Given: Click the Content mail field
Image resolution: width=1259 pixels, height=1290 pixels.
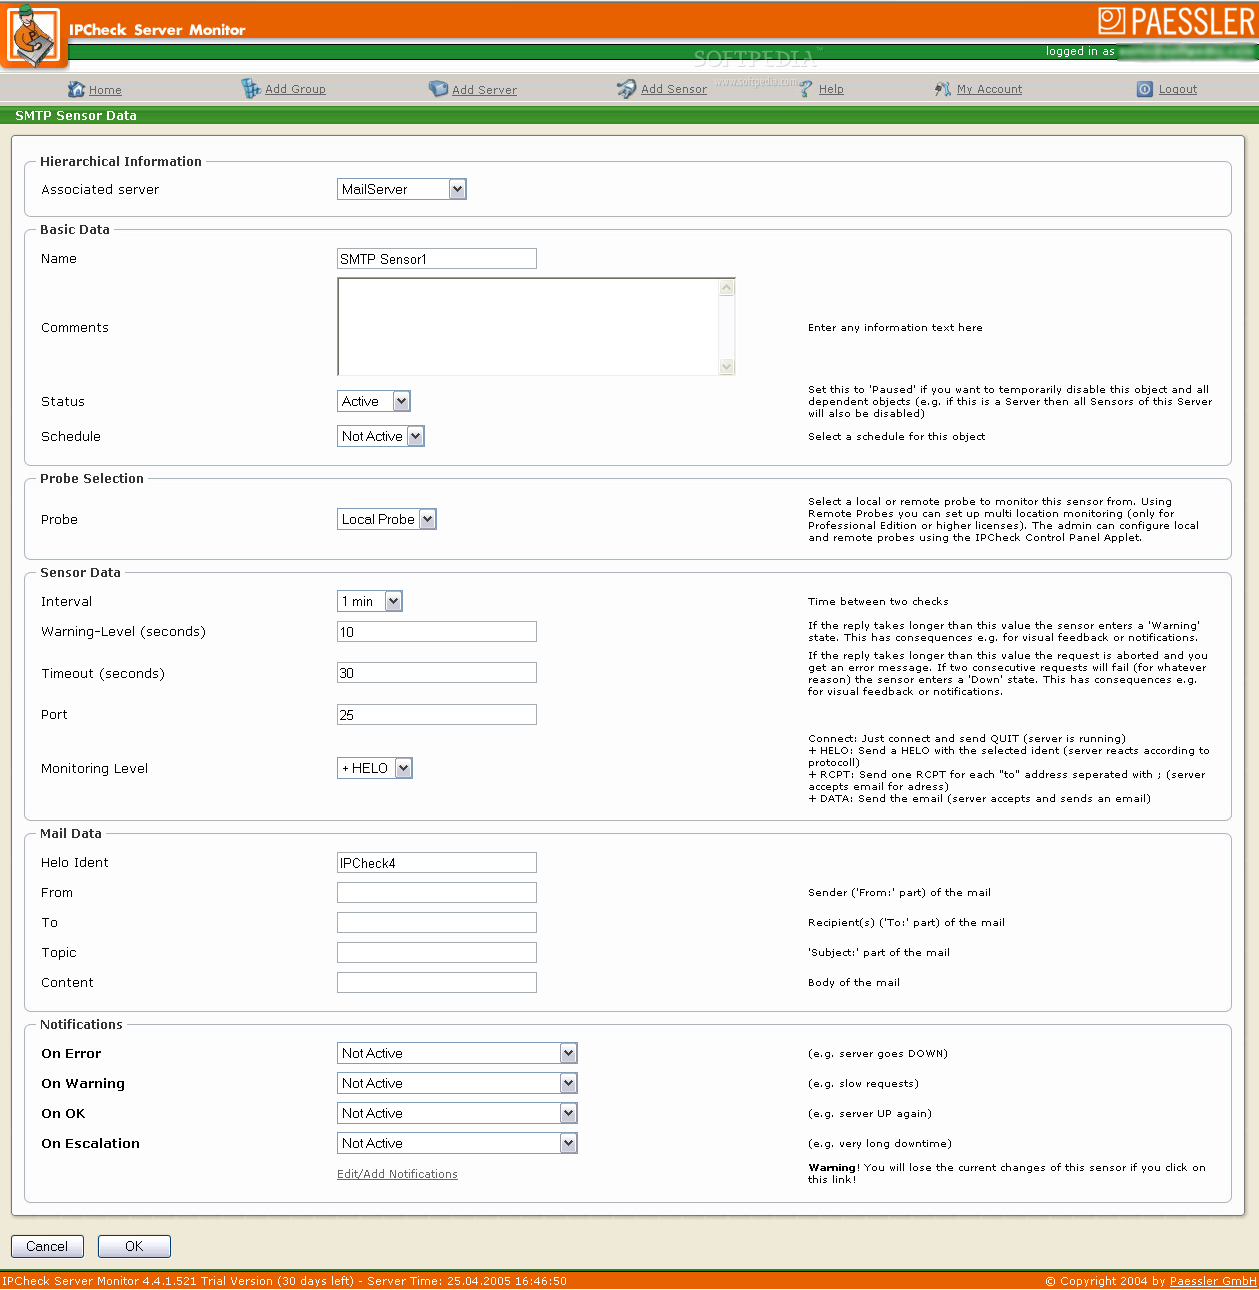Looking at the screenshot, I should [x=437, y=983].
